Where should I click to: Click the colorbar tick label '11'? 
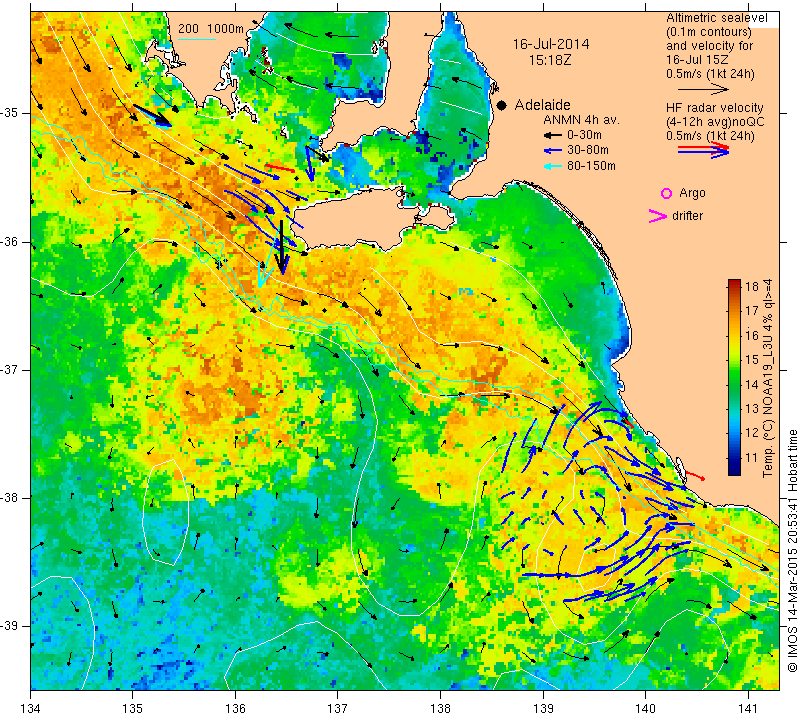point(752,458)
